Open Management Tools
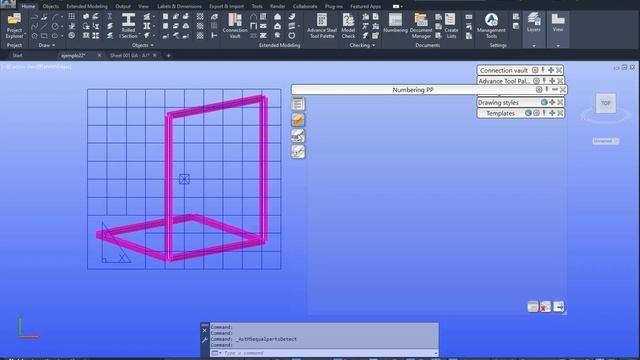This screenshot has height=360, width=640. click(491, 26)
